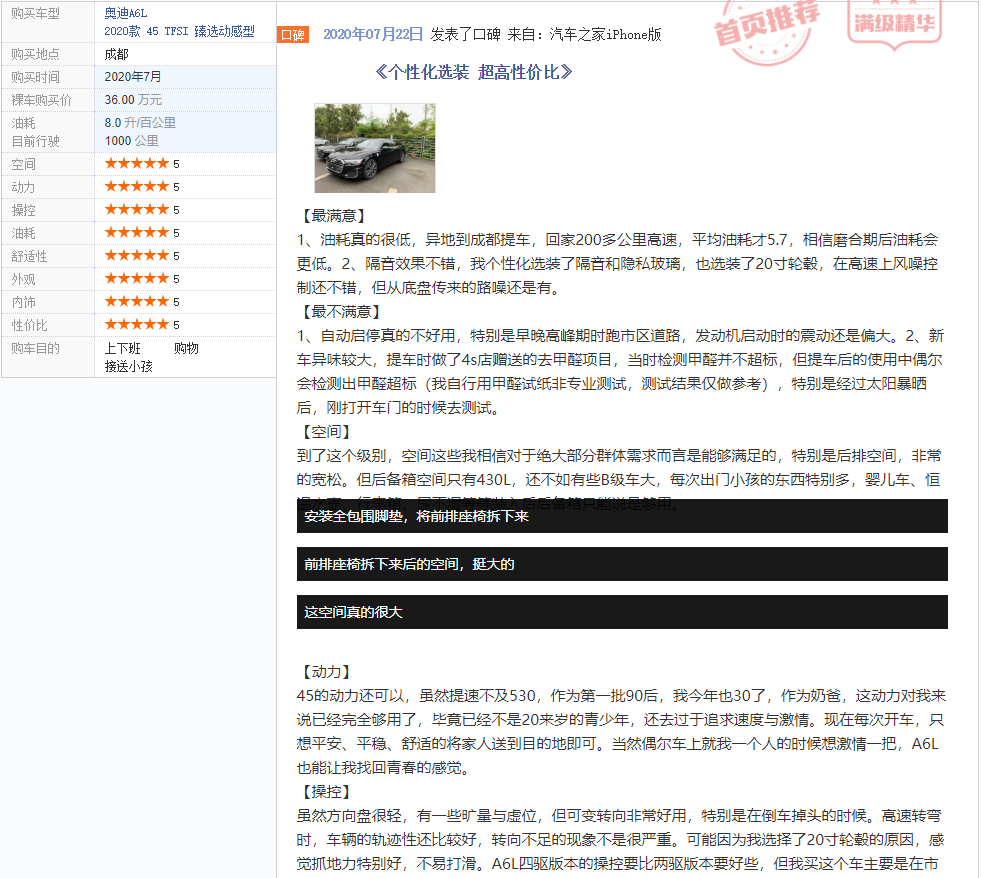Image resolution: width=981 pixels, height=878 pixels.
Task: Click the orange 口碑 badge icon
Action: [293, 34]
